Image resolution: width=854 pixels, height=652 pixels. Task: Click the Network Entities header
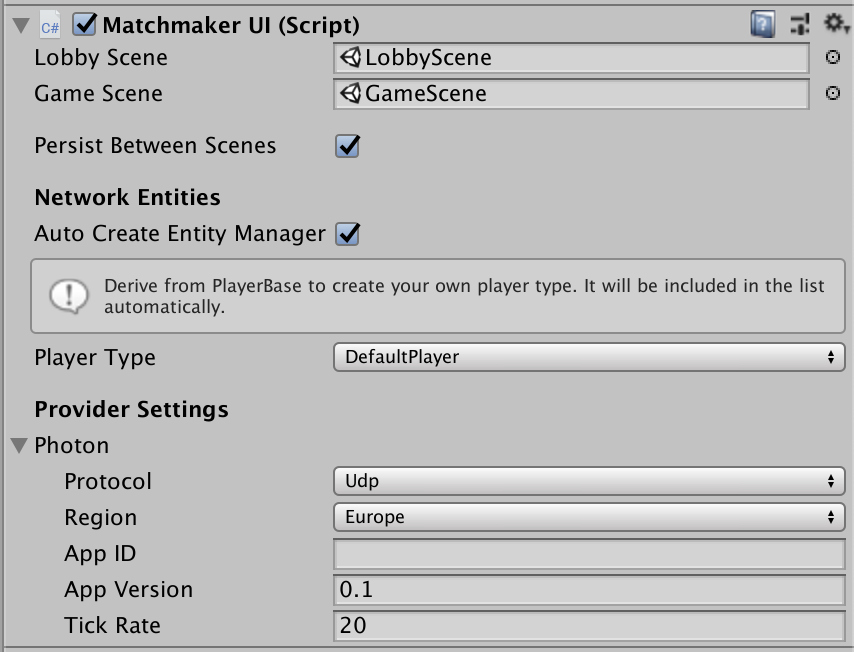127,197
